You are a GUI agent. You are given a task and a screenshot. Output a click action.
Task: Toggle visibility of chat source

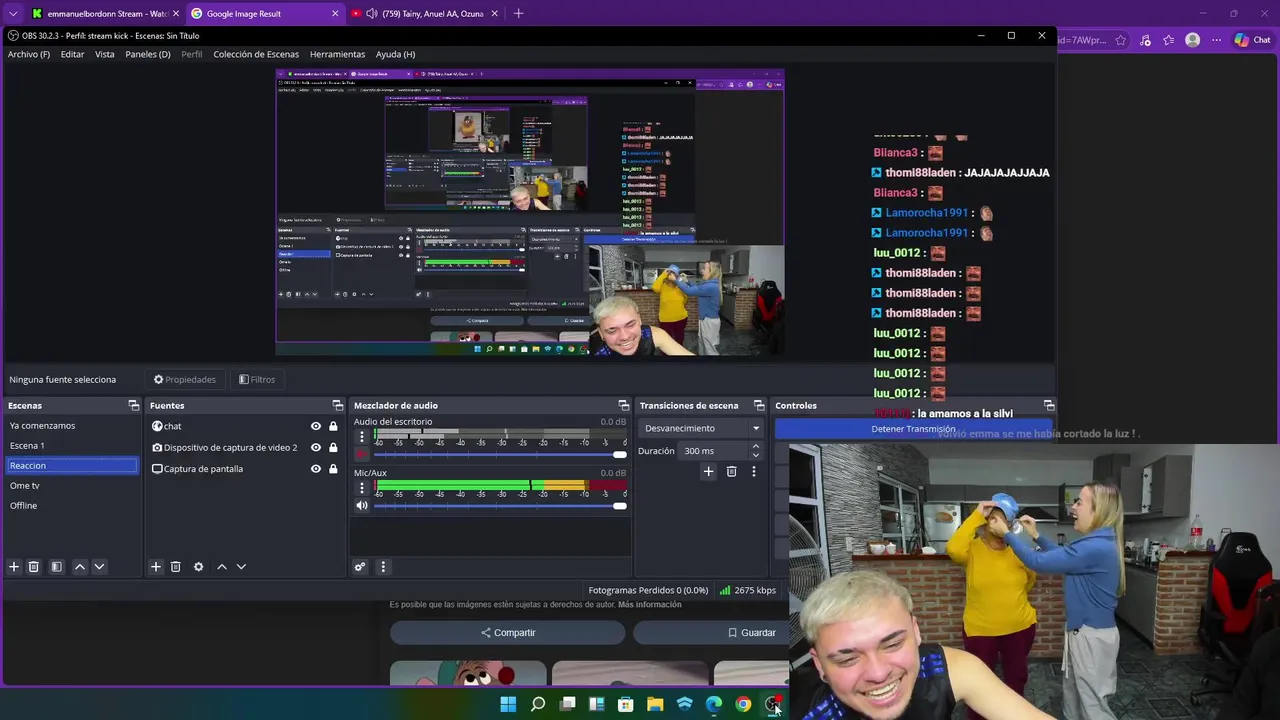(316, 426)
